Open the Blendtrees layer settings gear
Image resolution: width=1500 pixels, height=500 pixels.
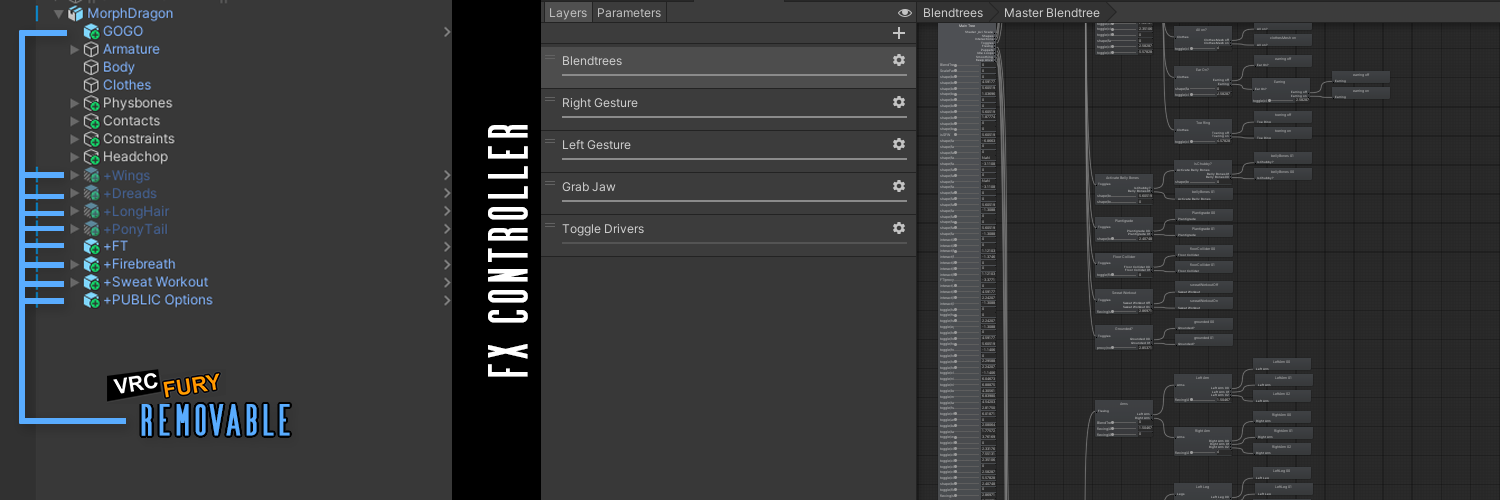[x=898, y=60]
